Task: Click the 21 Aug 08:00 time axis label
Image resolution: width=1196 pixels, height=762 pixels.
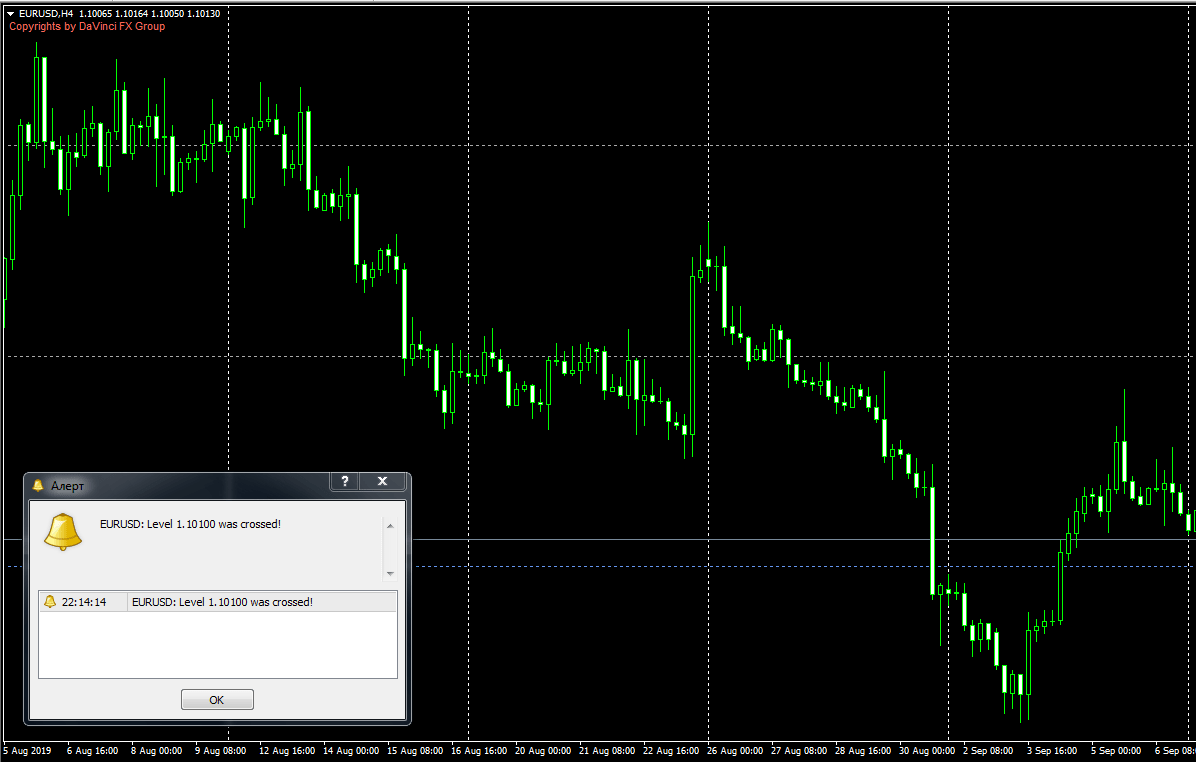Action: (x=607, y=751)
